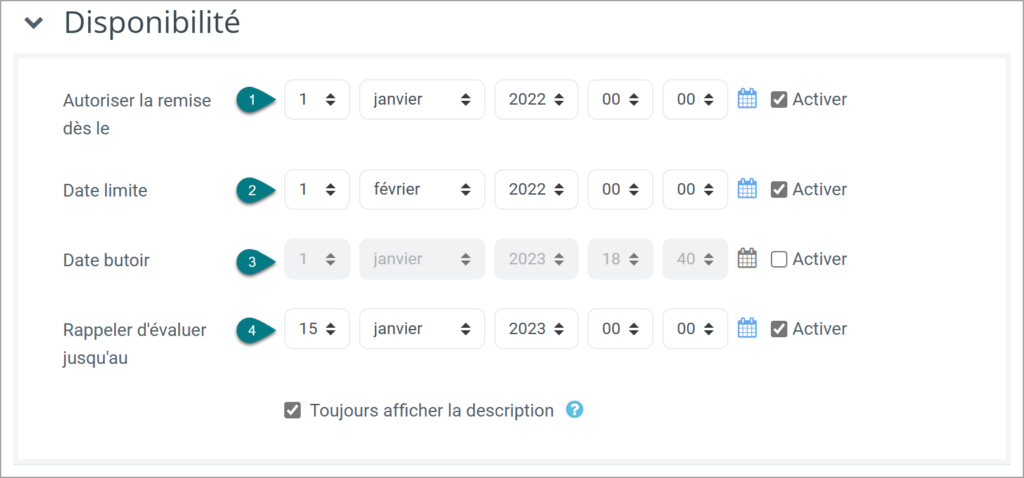Uncheck Activer for Autoriser la remise
Image resolution: width=1024 pixels, height=478 pixels.
point(778,99)
